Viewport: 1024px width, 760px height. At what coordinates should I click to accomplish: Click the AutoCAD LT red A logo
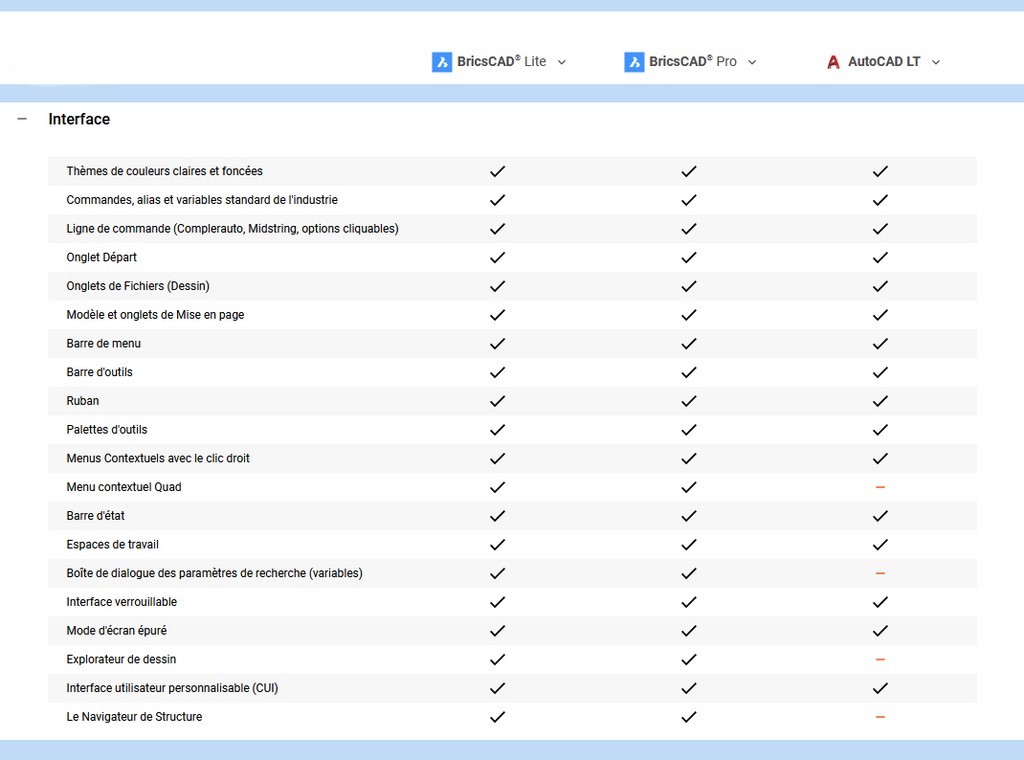click(833, 62)
